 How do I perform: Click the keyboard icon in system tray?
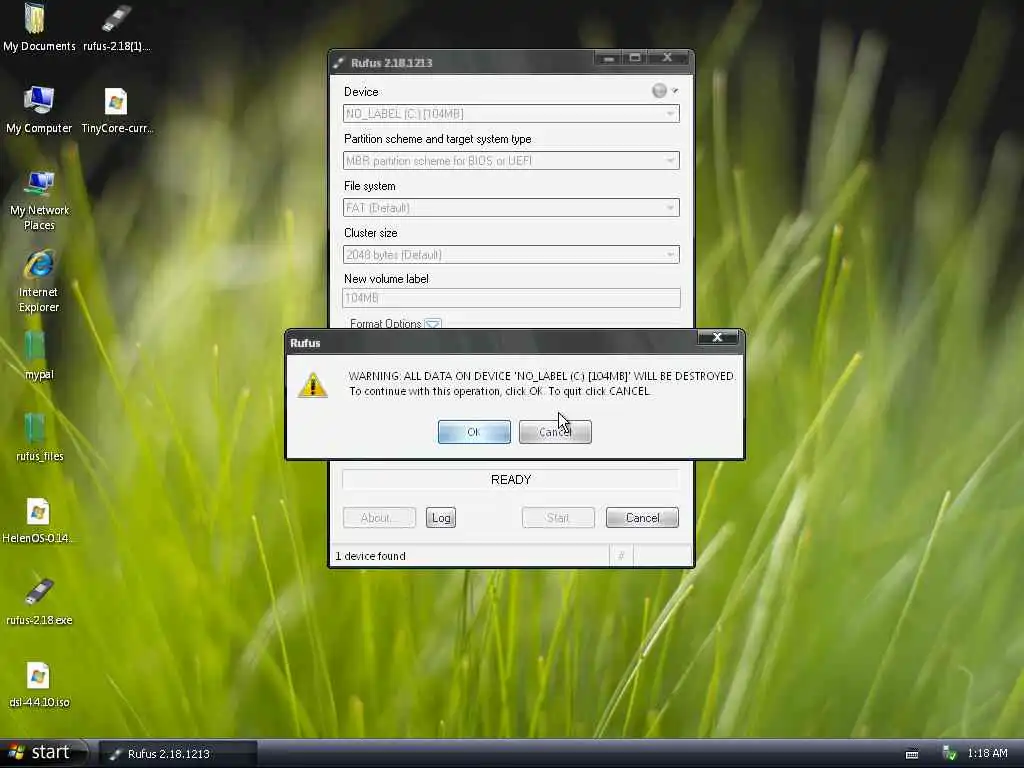click(x=912, y=754)
